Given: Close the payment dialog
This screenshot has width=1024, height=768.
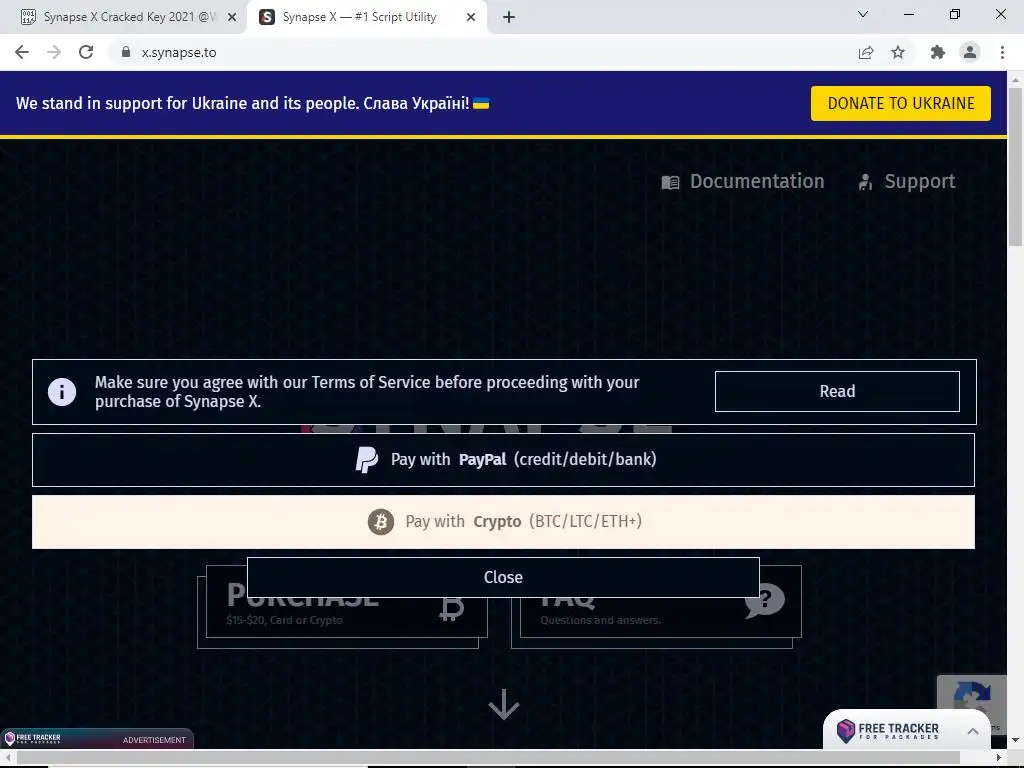Looking at the screenshot, I should coord(503,577).
